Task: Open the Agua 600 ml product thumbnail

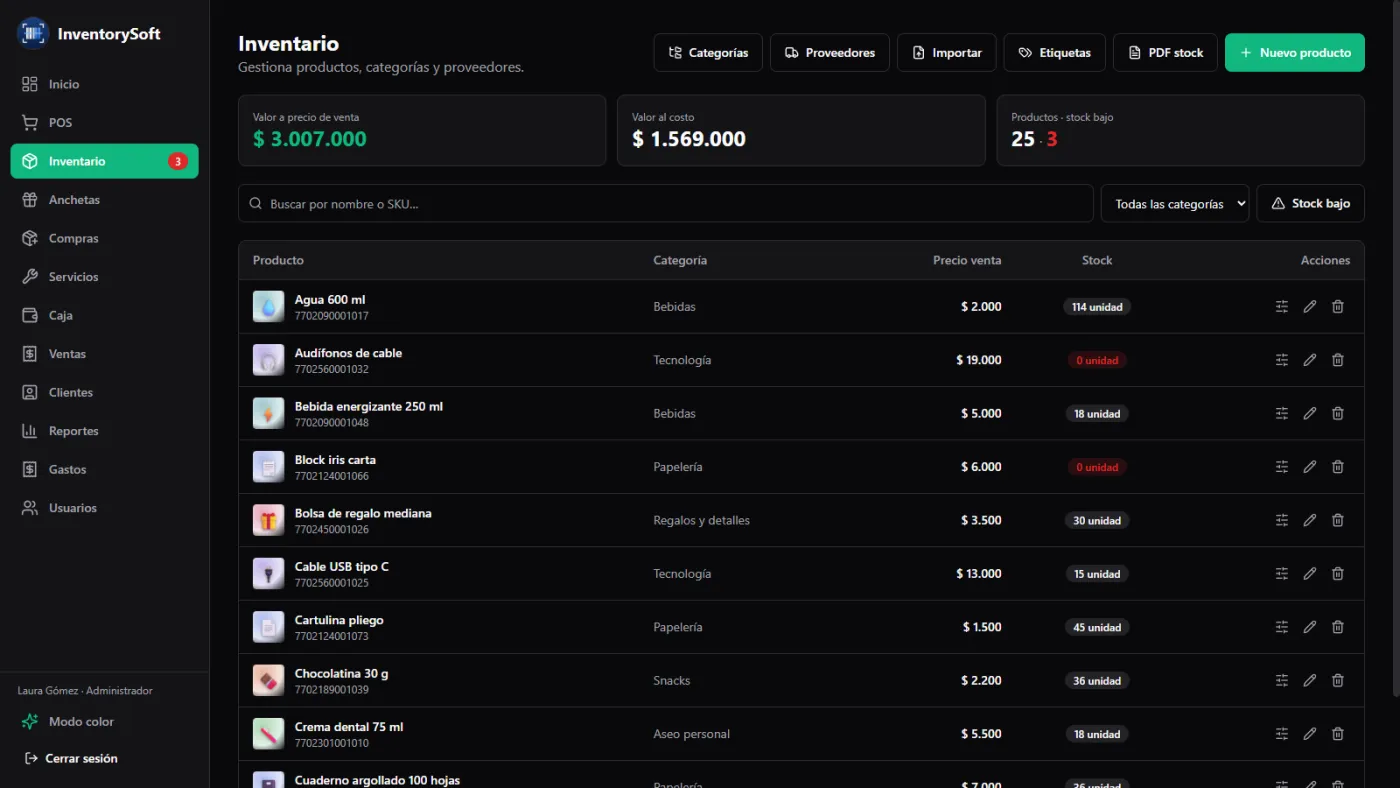Action: pos(269,307)
